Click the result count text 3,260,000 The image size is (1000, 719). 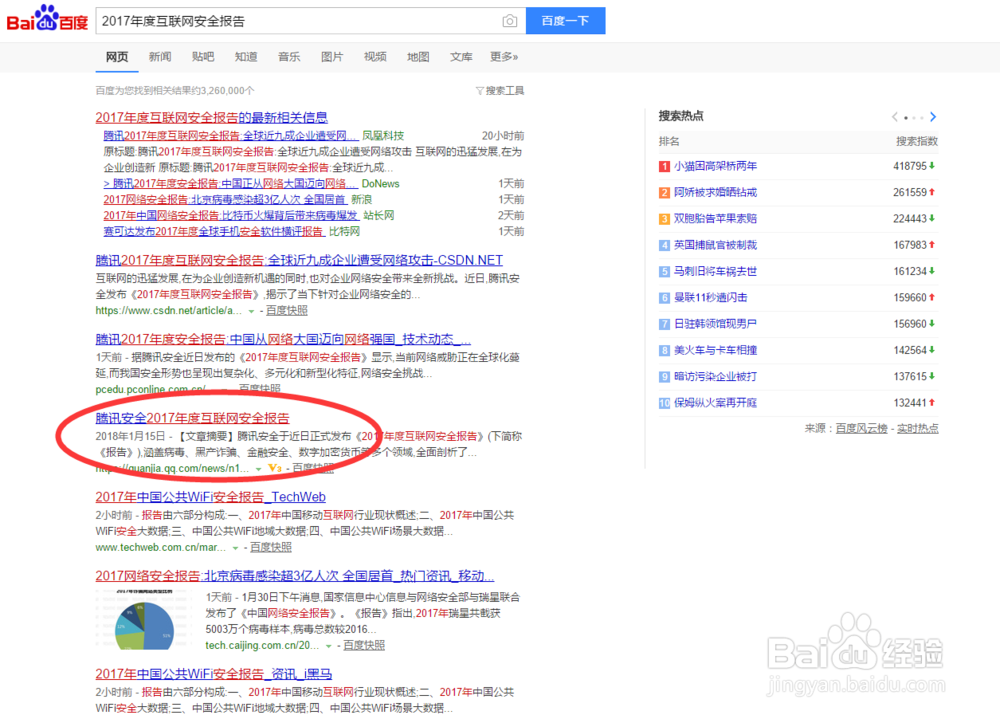coord(223,91)
